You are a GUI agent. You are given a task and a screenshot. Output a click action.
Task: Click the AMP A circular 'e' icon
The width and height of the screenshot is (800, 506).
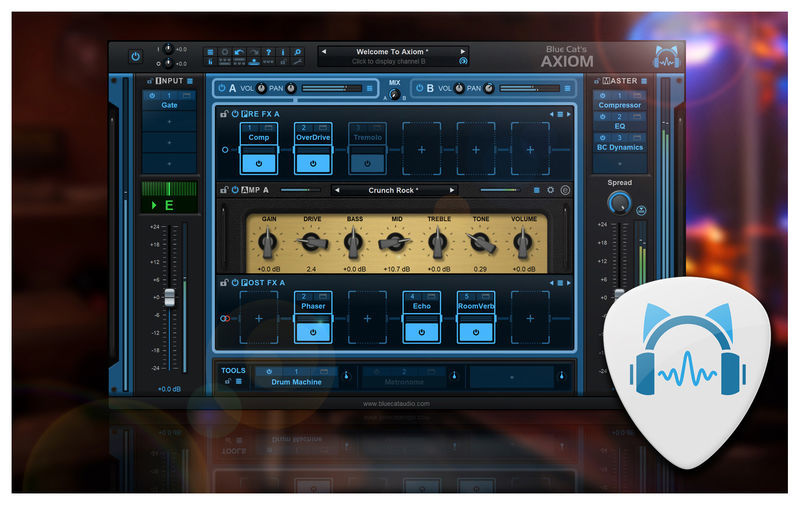[x=565, y=190]
